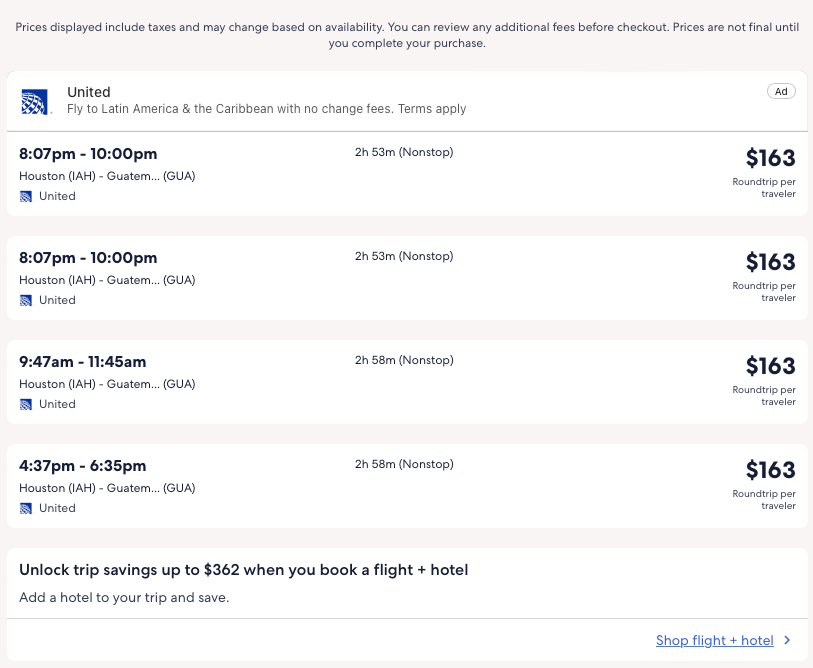
Task: Click the $163 price on the 4:37pm flight
Action: (770, 470)
